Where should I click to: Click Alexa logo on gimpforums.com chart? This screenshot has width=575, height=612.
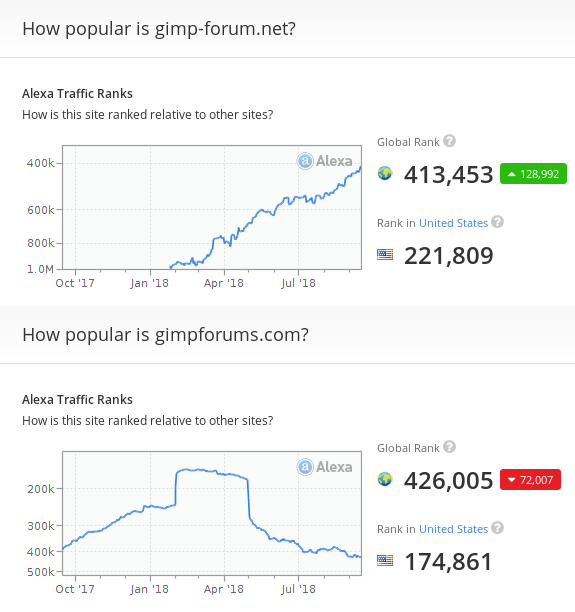tap(325, 467)
